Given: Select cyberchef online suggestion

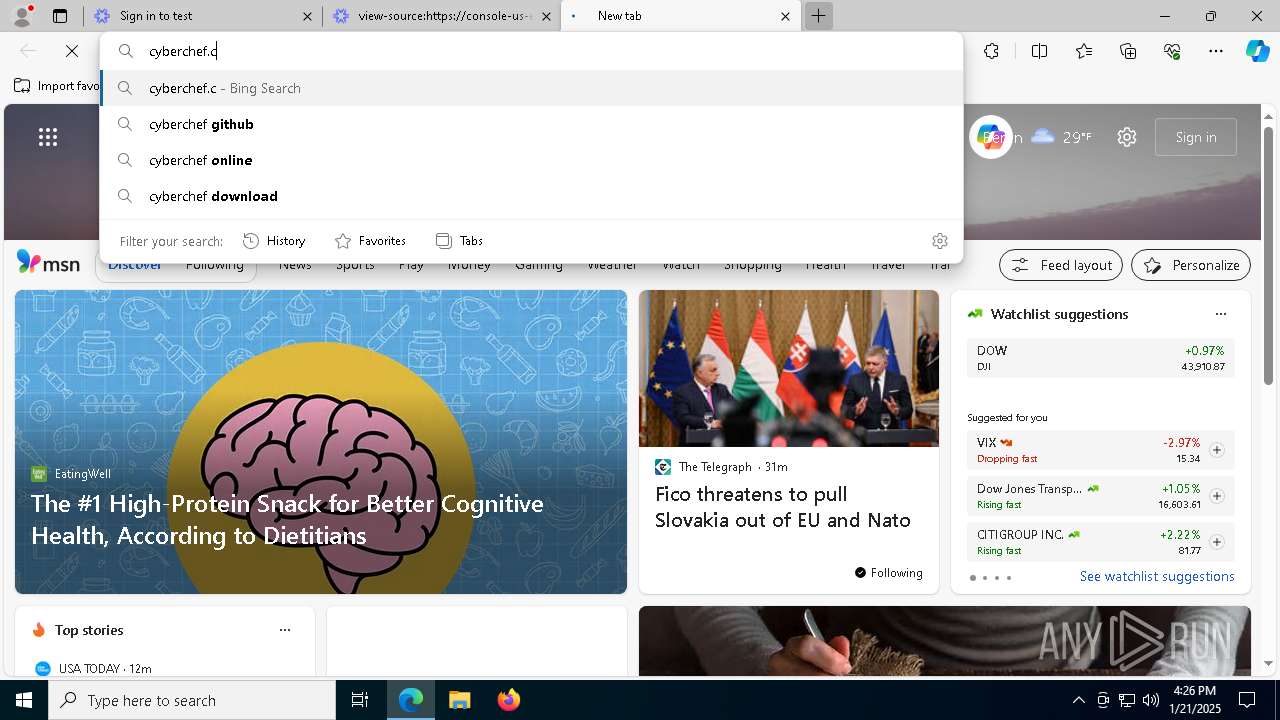Looking at the screenshot, I should click(531, 160).
